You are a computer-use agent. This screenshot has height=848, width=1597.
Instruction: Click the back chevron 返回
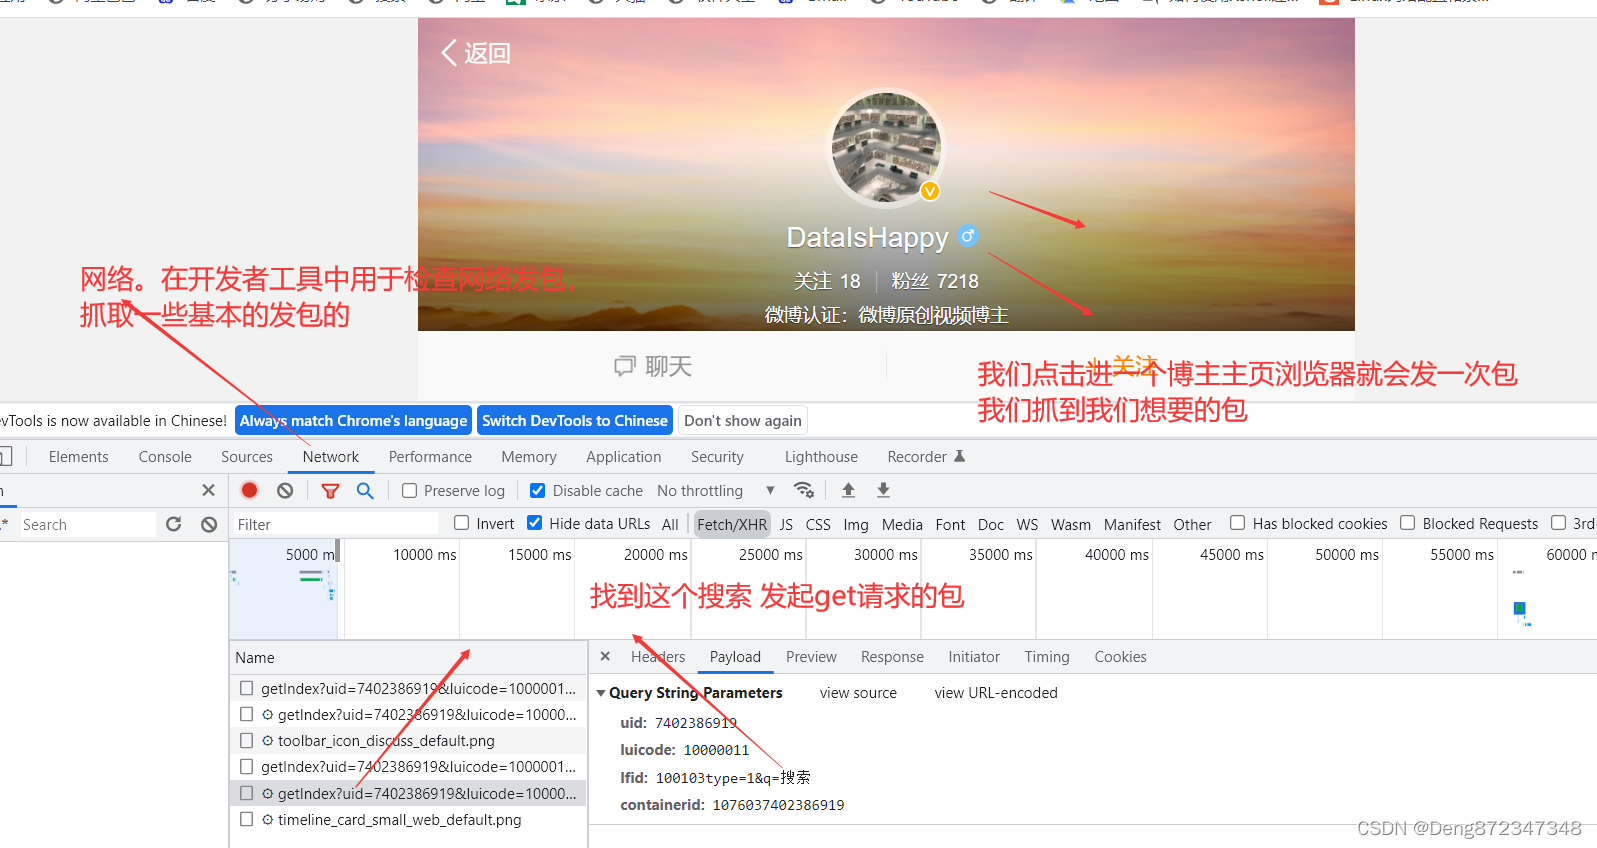(x=476, y=53)
